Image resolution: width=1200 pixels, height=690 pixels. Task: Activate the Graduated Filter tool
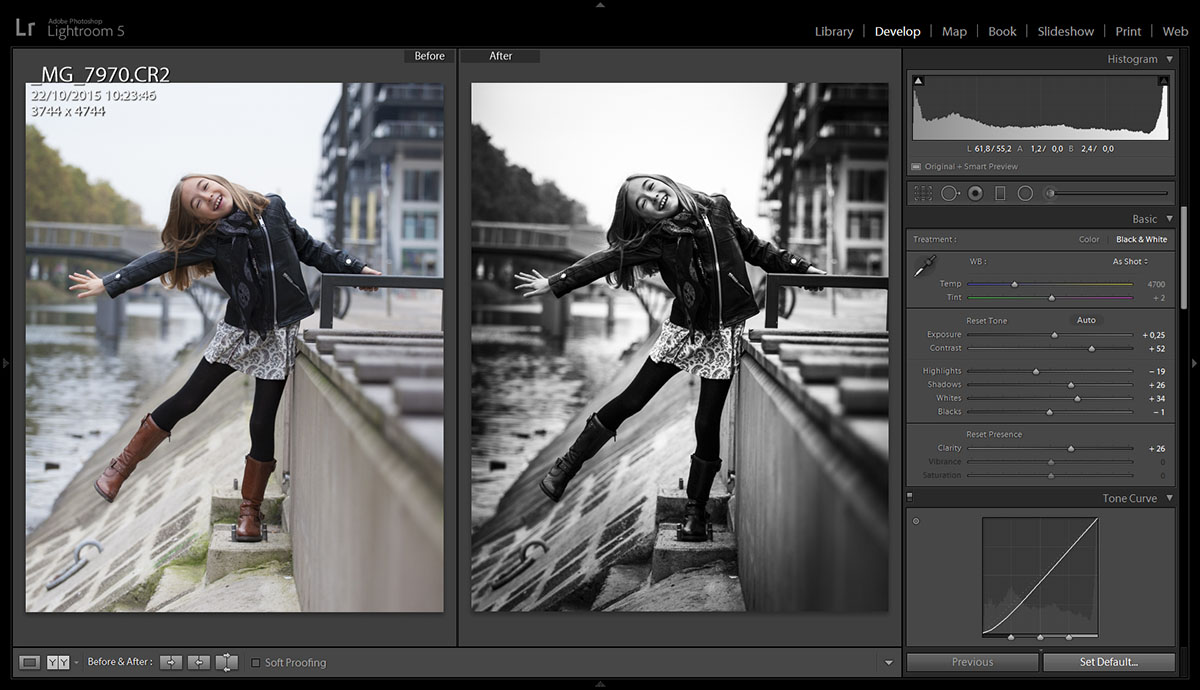[1001, 192]
